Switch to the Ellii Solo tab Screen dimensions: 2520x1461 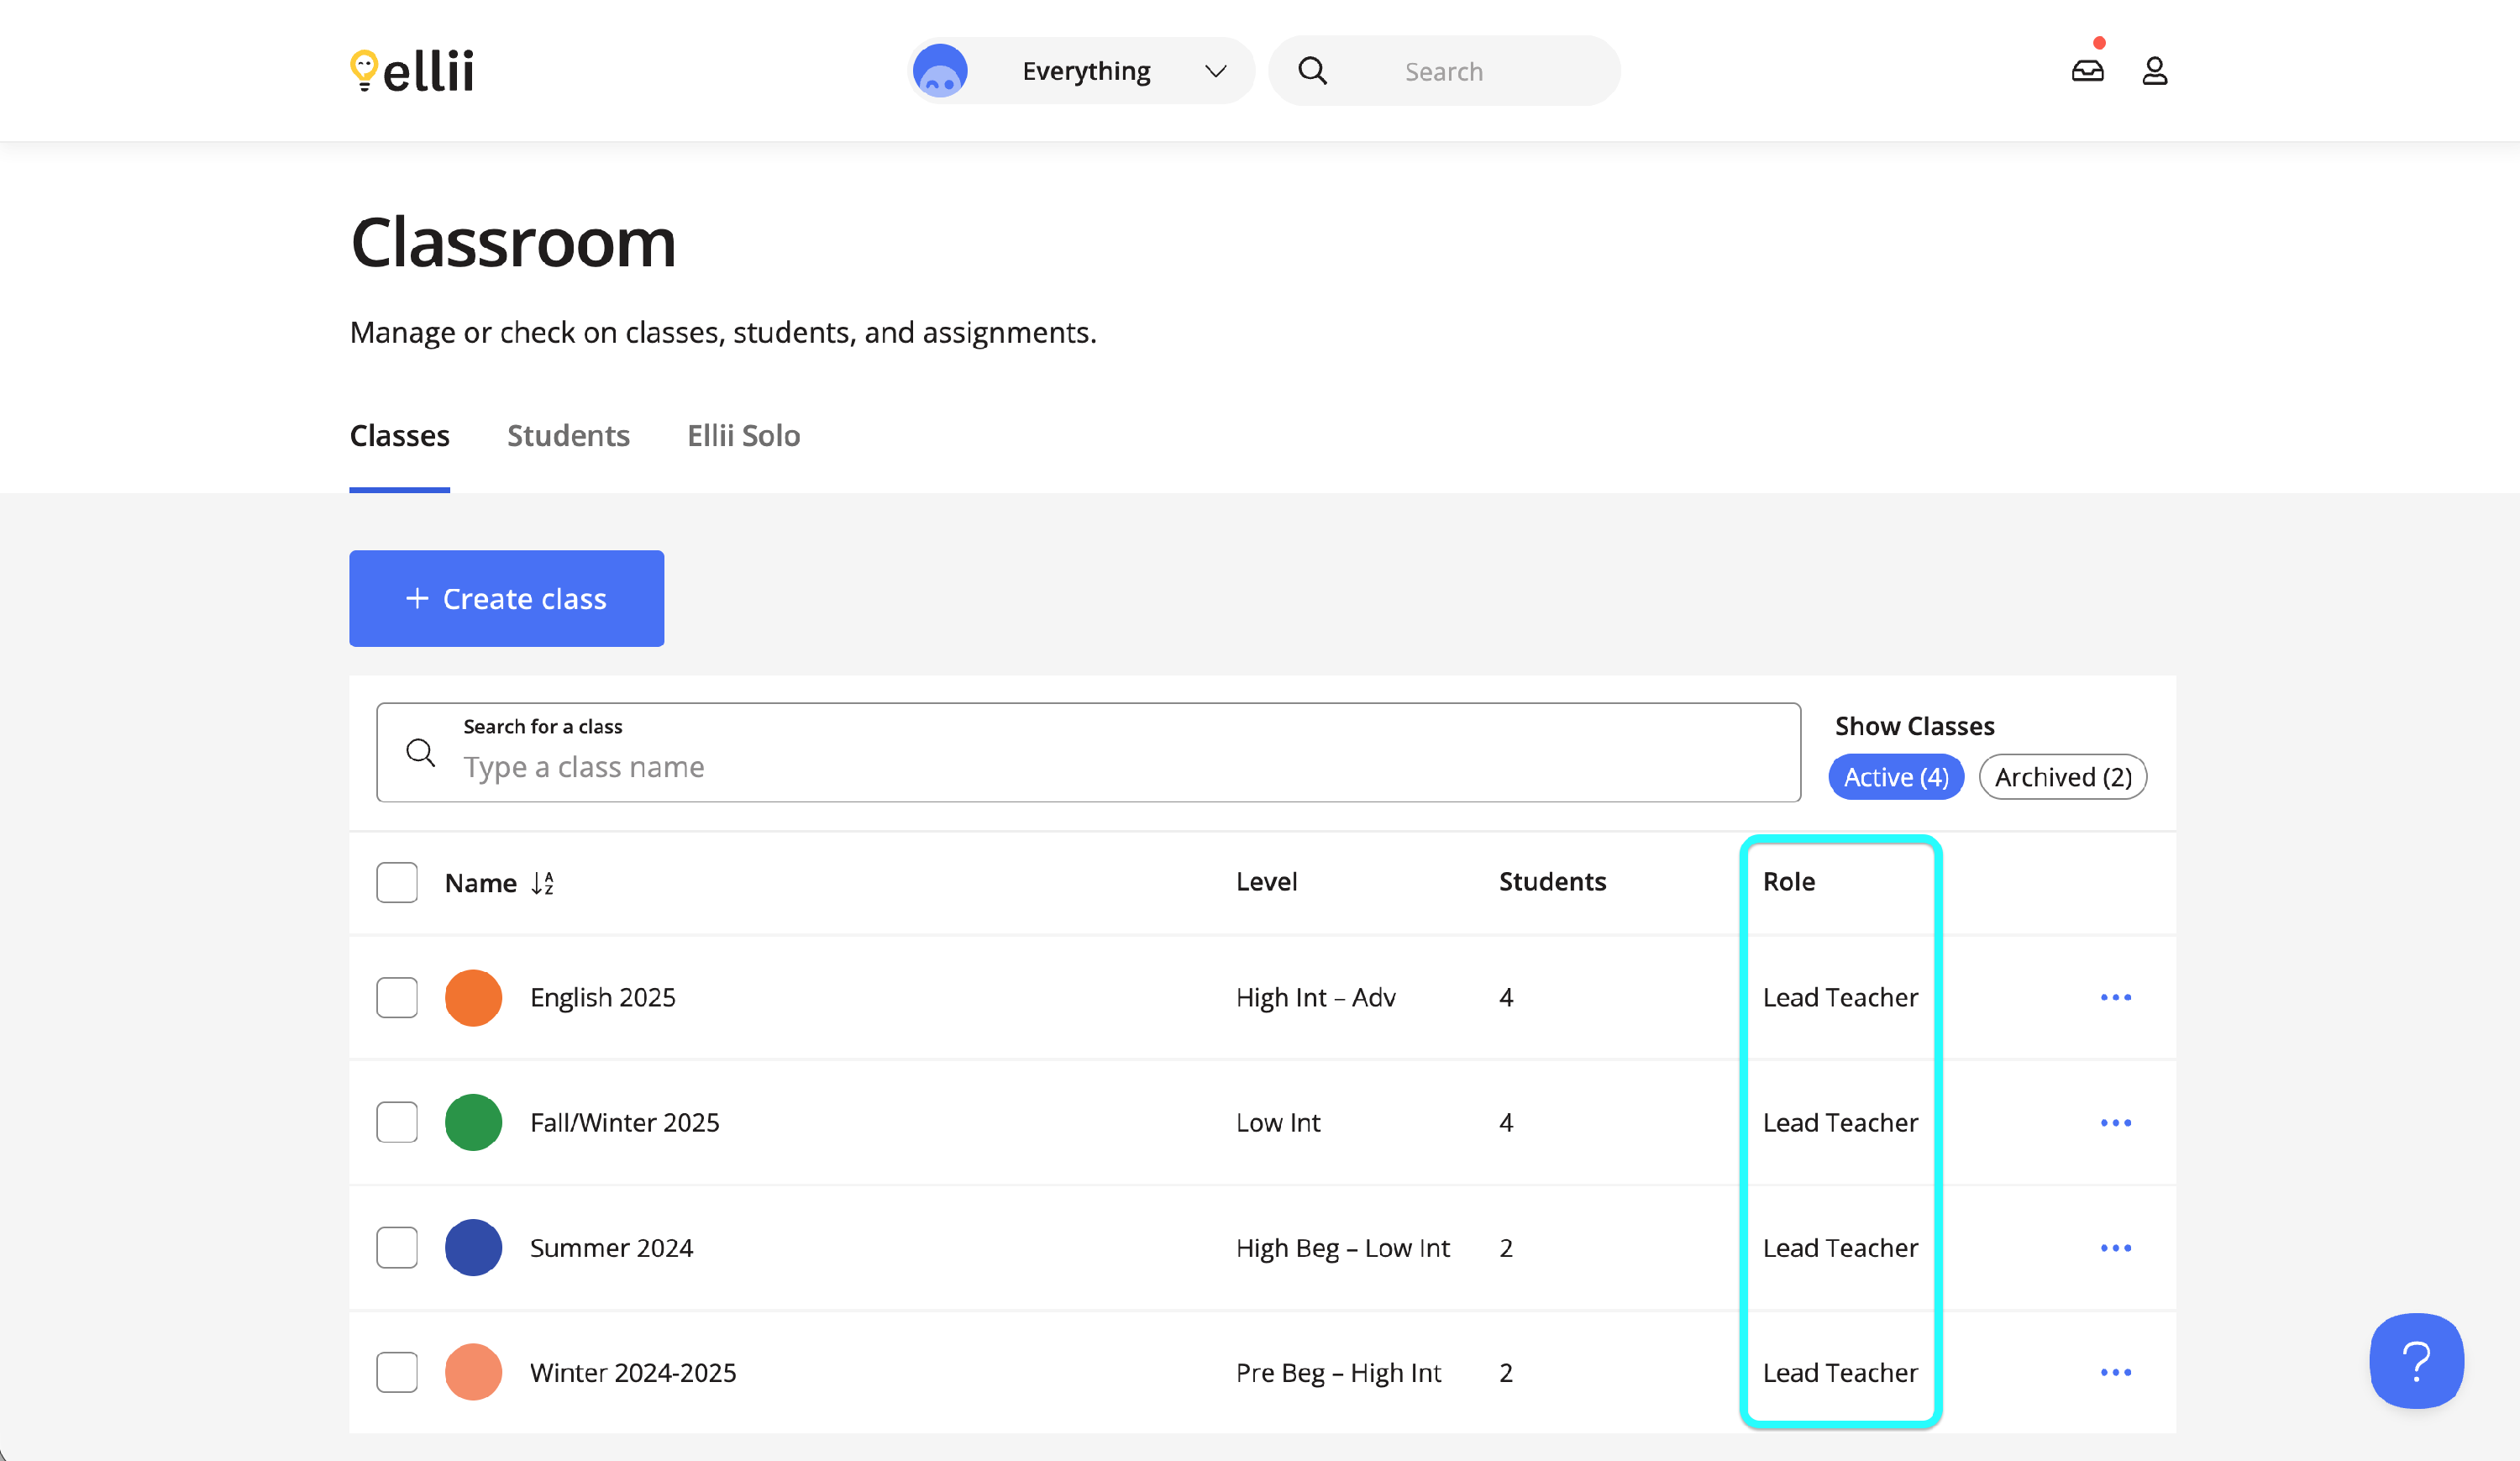(743, 435)
